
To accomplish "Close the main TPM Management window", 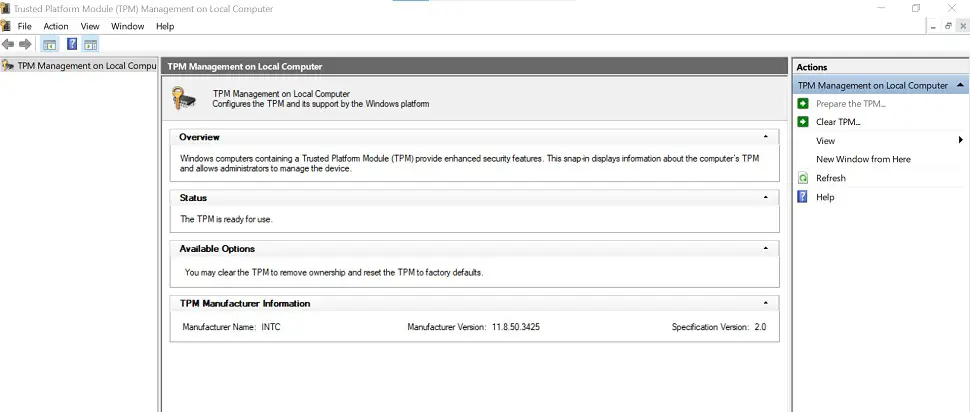I will tap(952, 8).
